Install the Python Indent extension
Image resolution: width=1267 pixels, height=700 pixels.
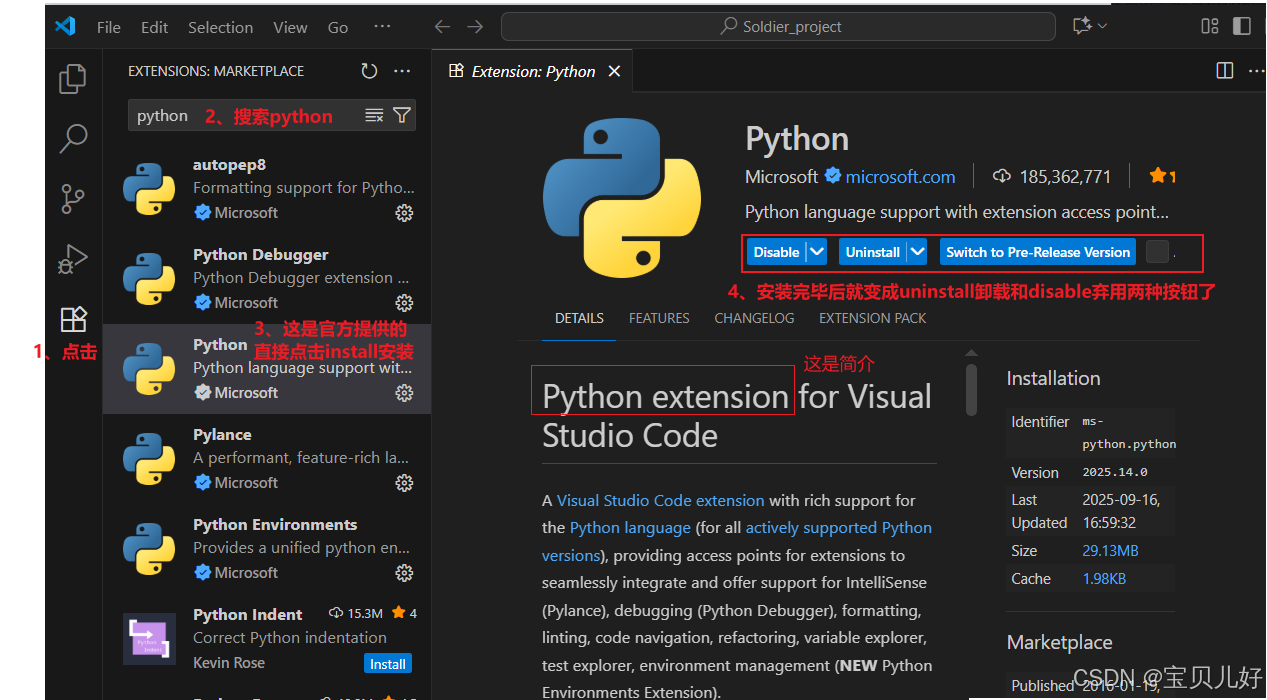pyautogui.click(x=388, y=664)
